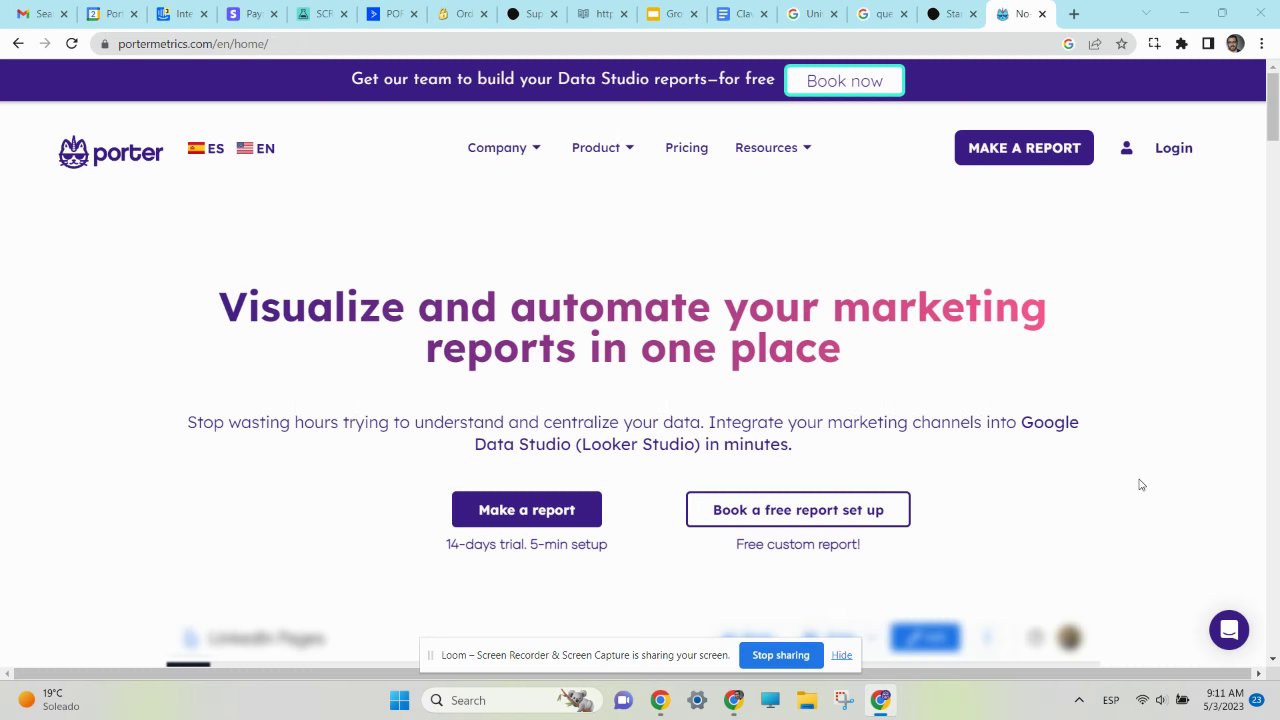Click the user profile icon beside Login
Image resolution: width=1280 pixels, height=720 pixels.
coord(1126,148)
